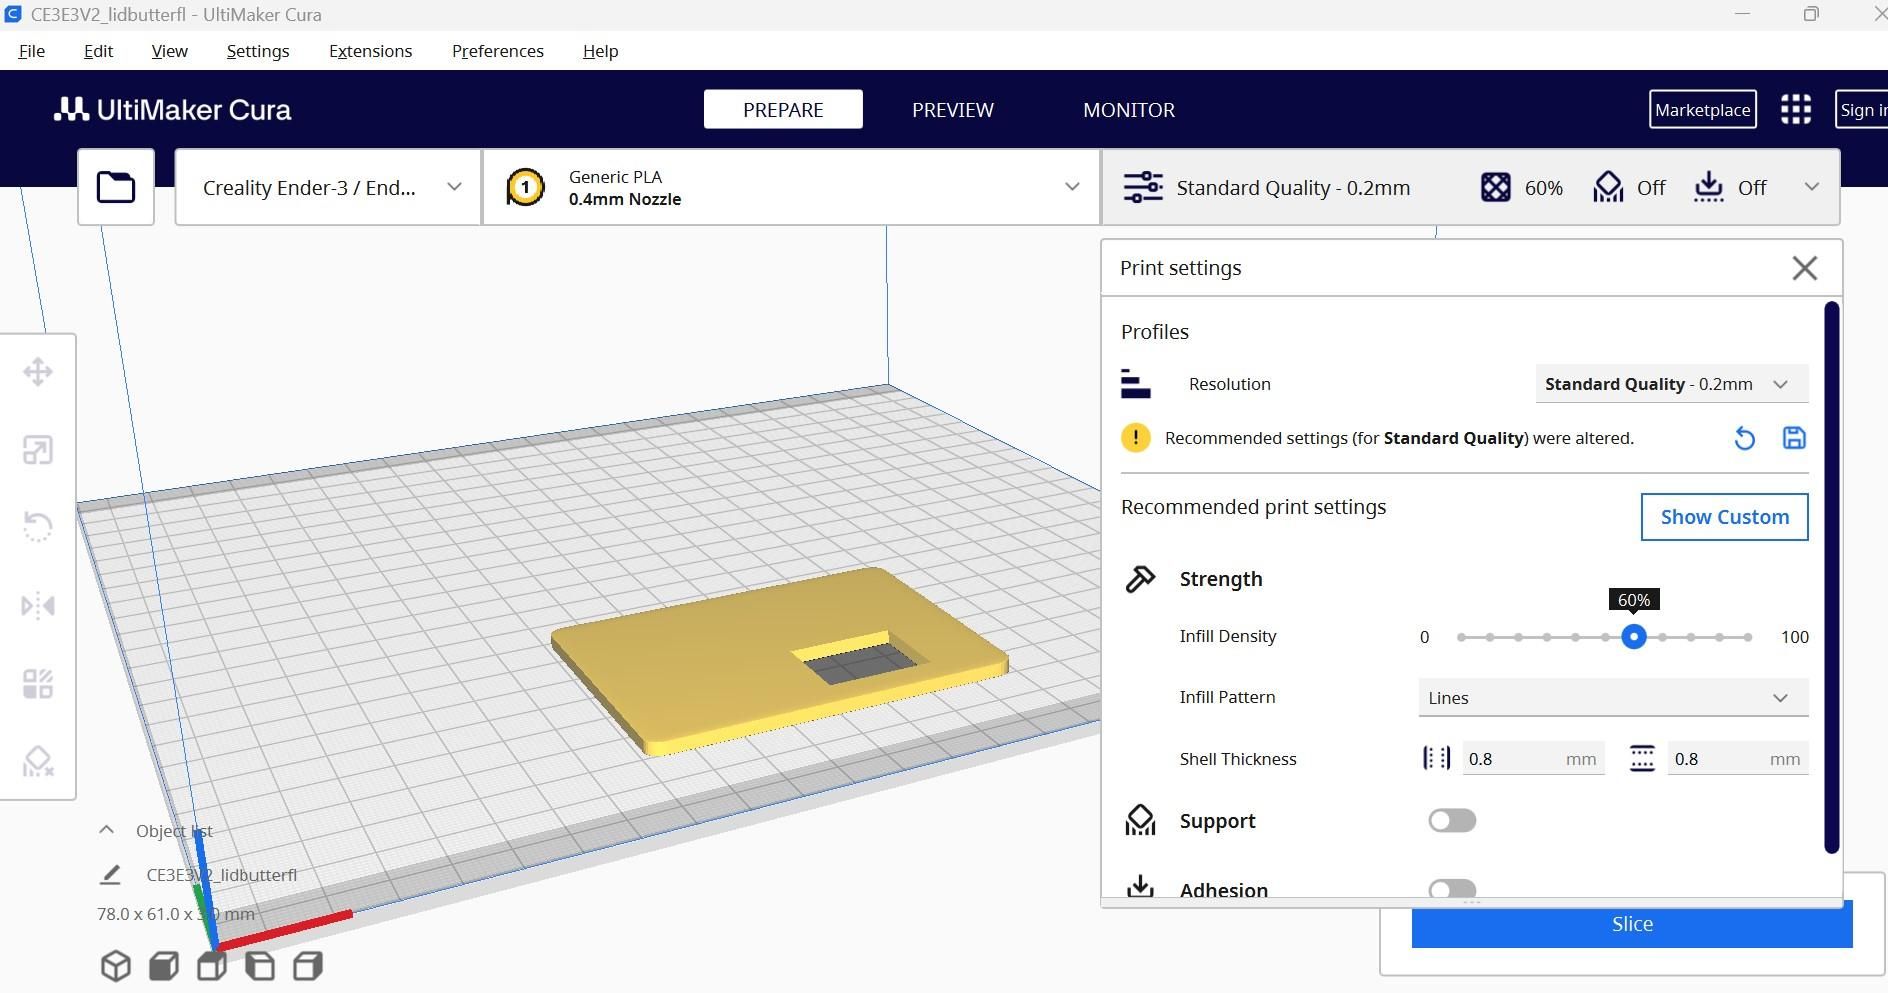Select the Move tool
Screen dimensions: 1888x993
(x=38, y=372)
